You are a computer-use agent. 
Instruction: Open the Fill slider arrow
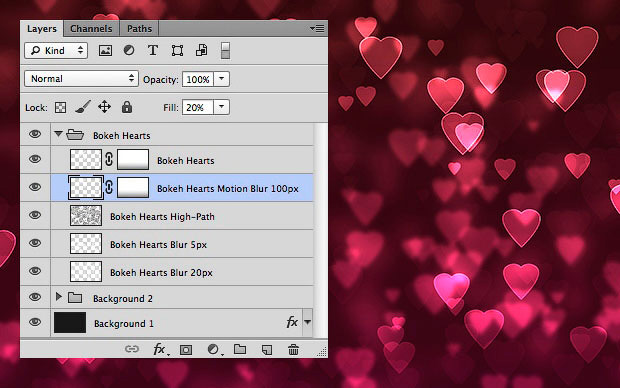pyautogui.click(x=221, y=107)
